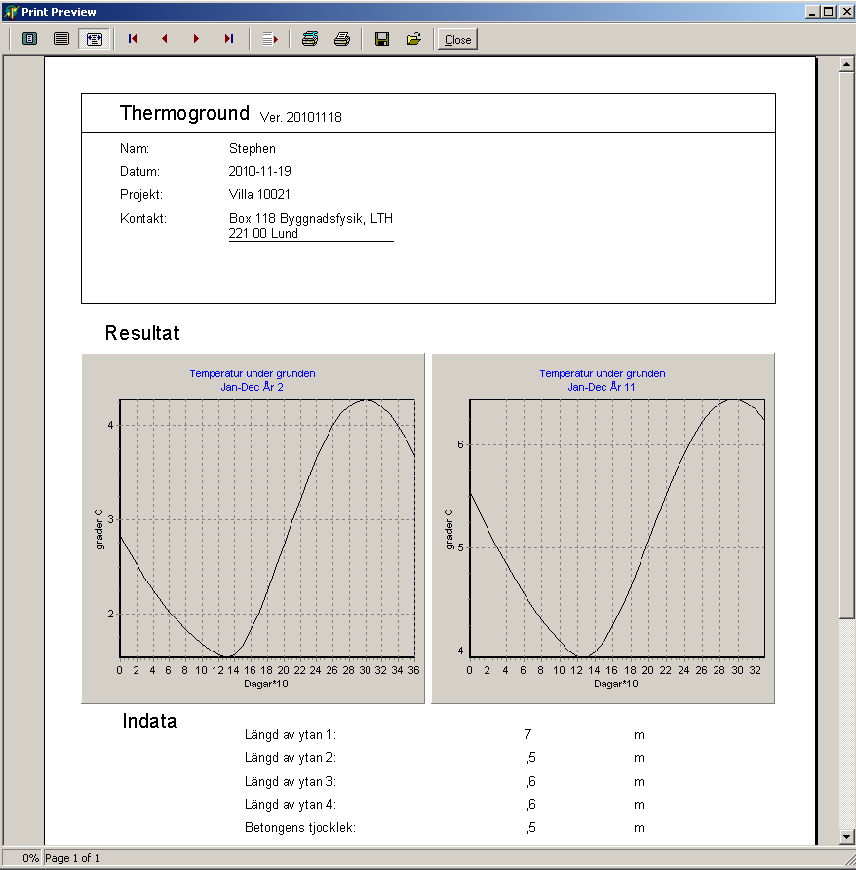Image resolution: width=856 pixels, height=870 pixels.
Task: Click the 'Kontakt:' field label
Action: point(143,218)
